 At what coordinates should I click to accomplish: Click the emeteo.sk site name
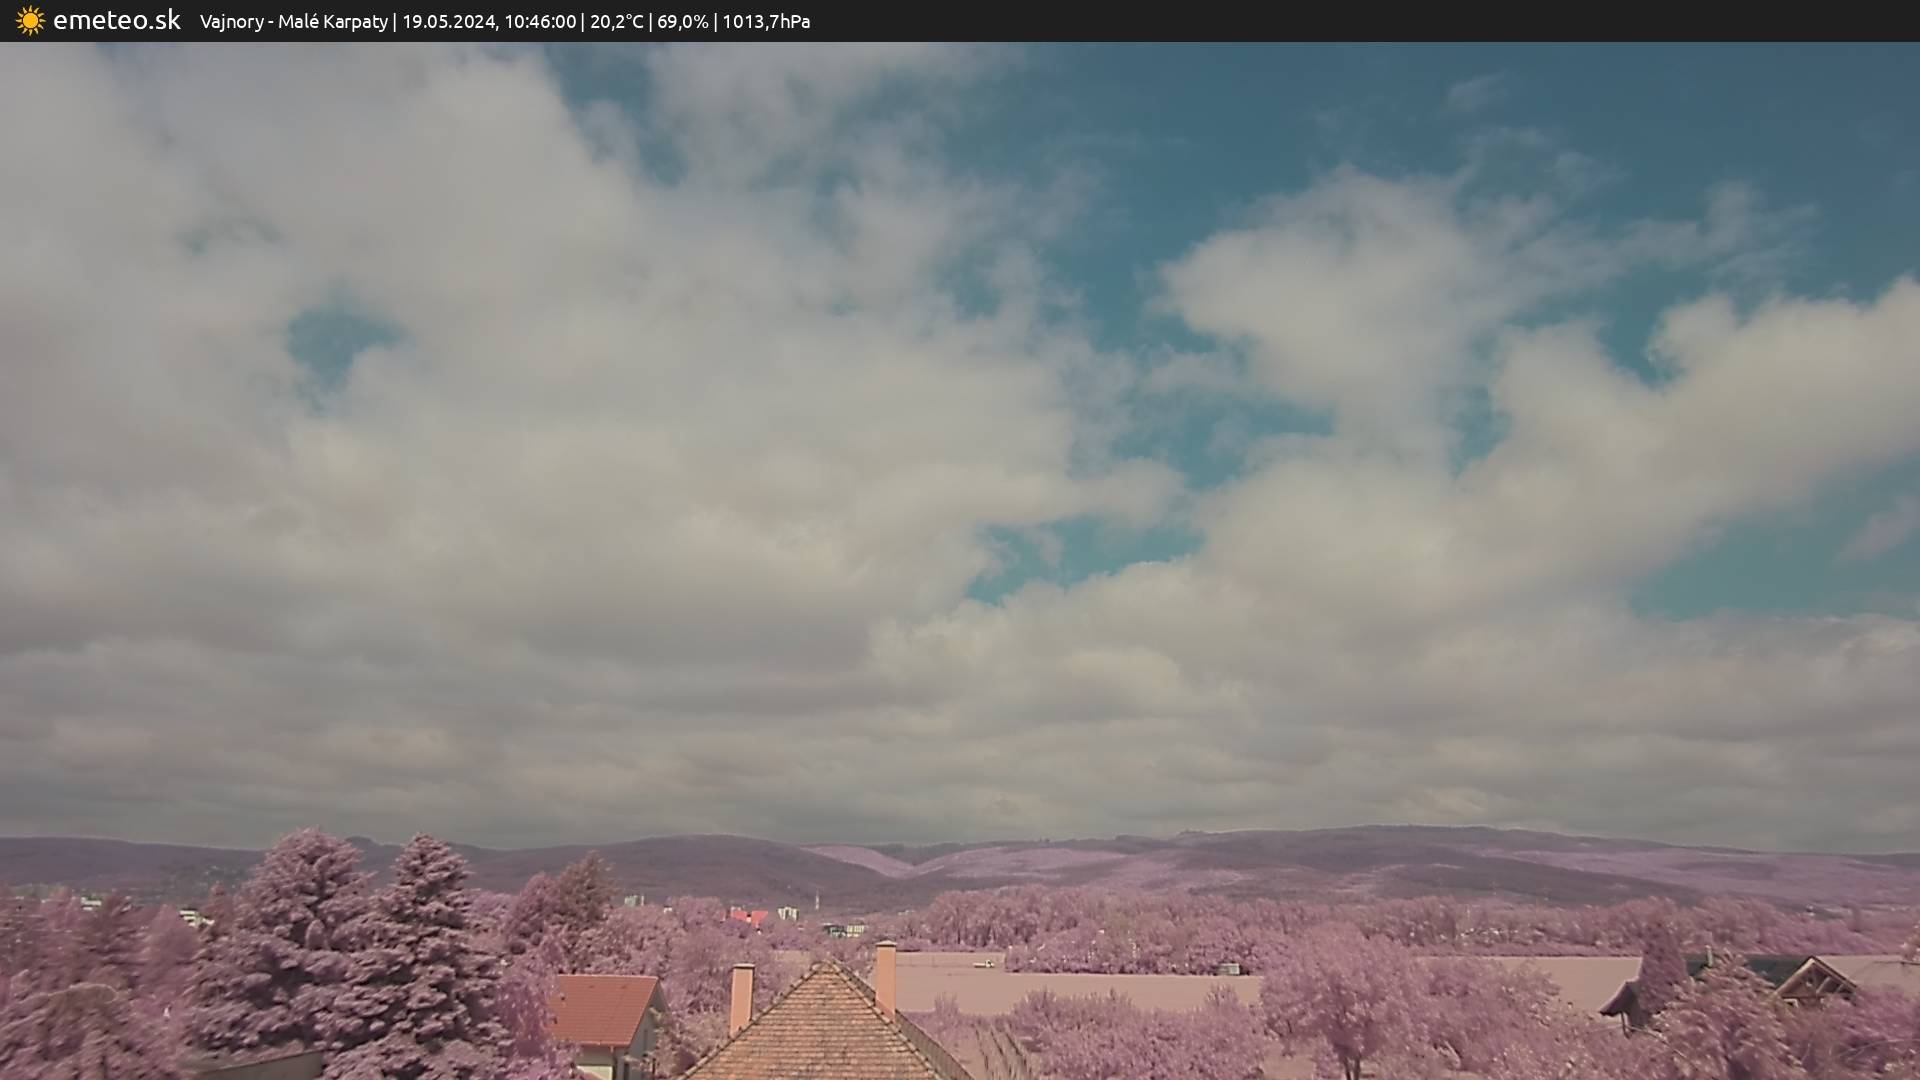tap(116, 21)
